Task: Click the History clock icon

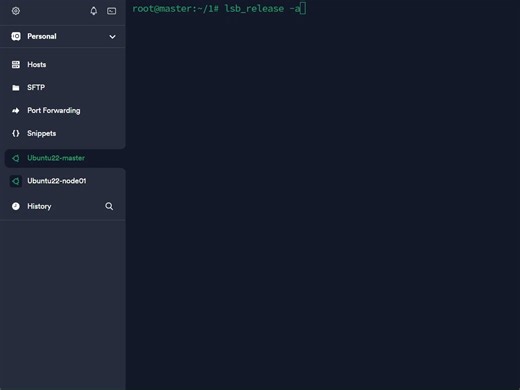Action: pyautogui.click(x=16, y=206)
